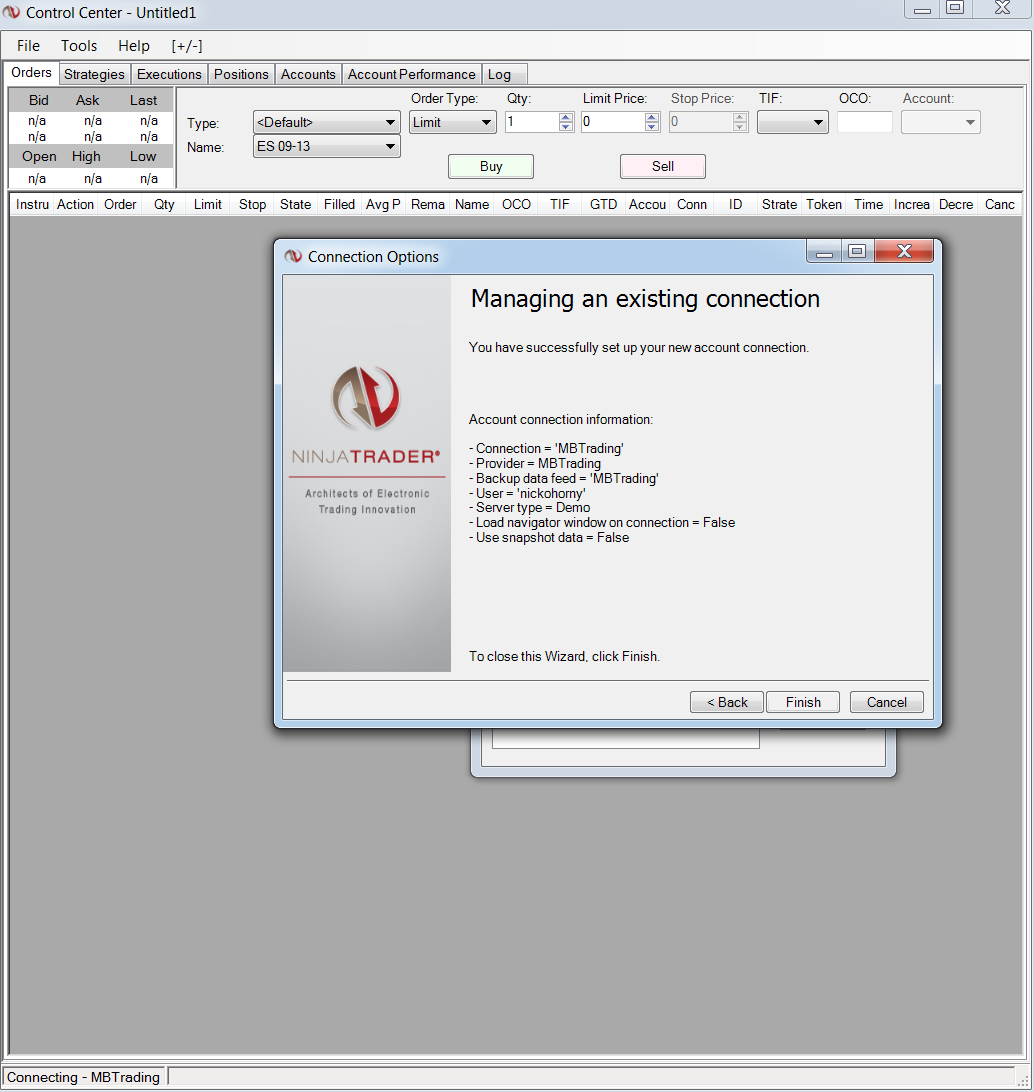
Task: Close the Connection Options dialog with the red X
Action: (x=904, y=251)
